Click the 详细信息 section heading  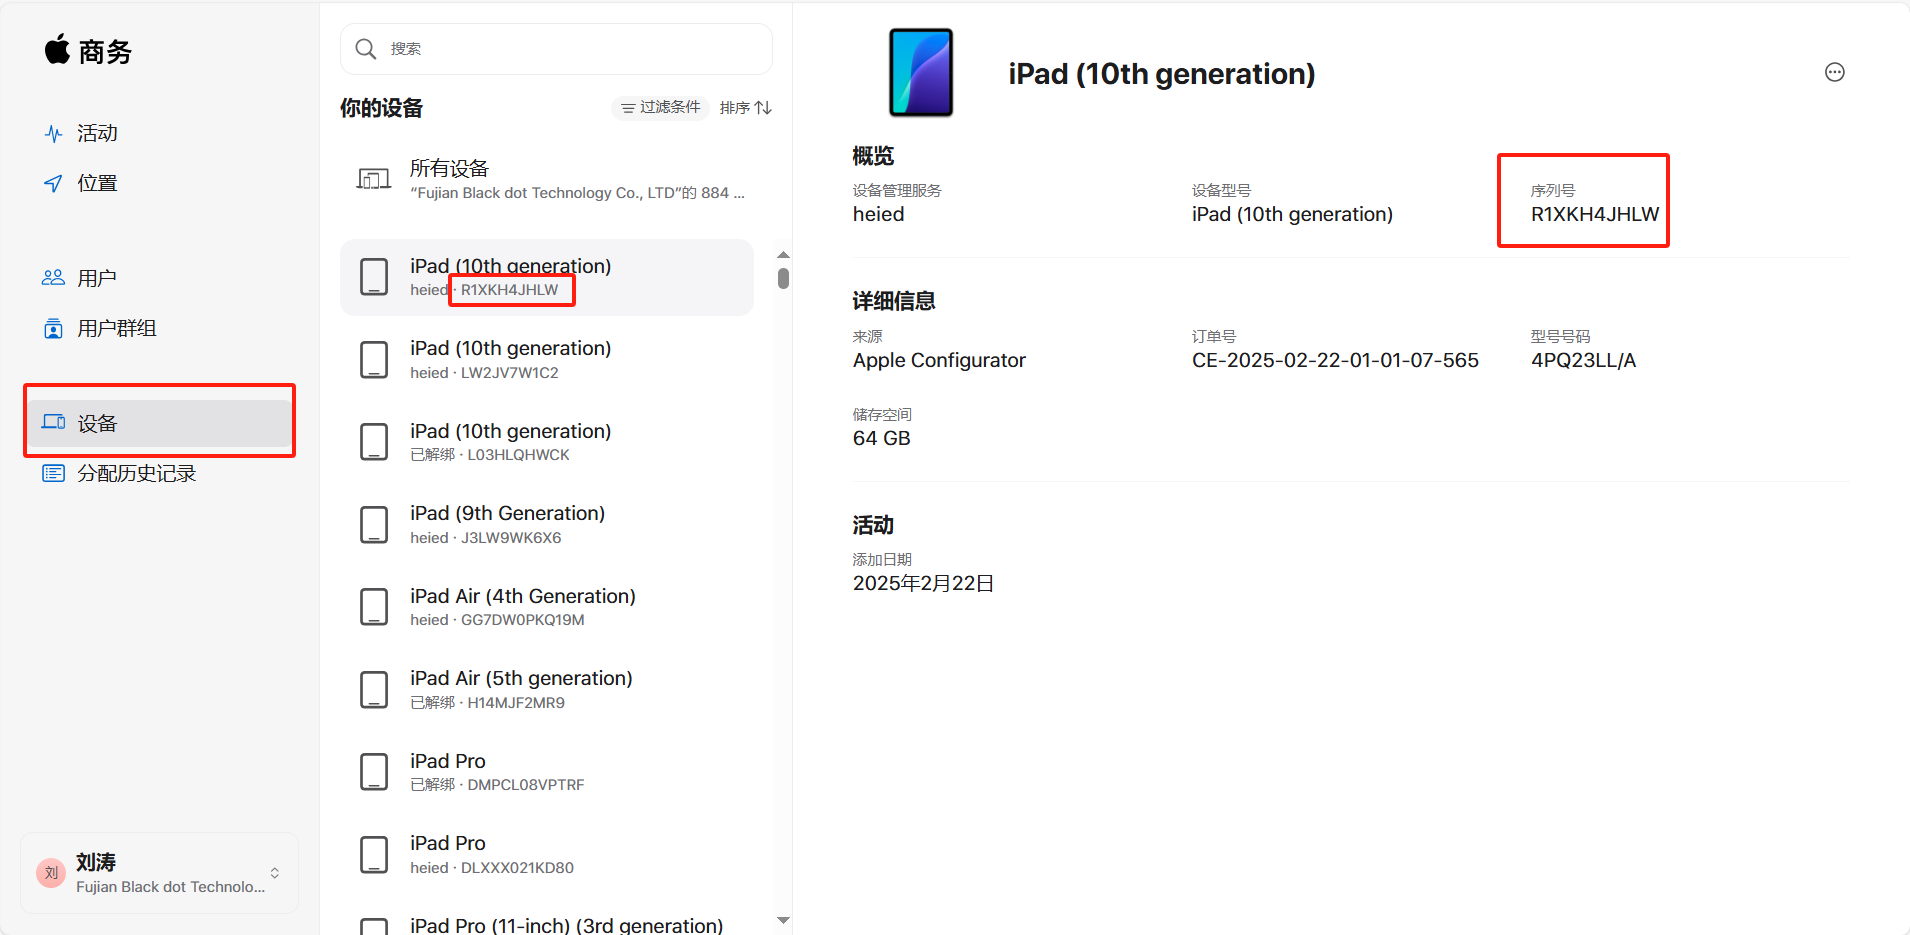pos(894,301)
